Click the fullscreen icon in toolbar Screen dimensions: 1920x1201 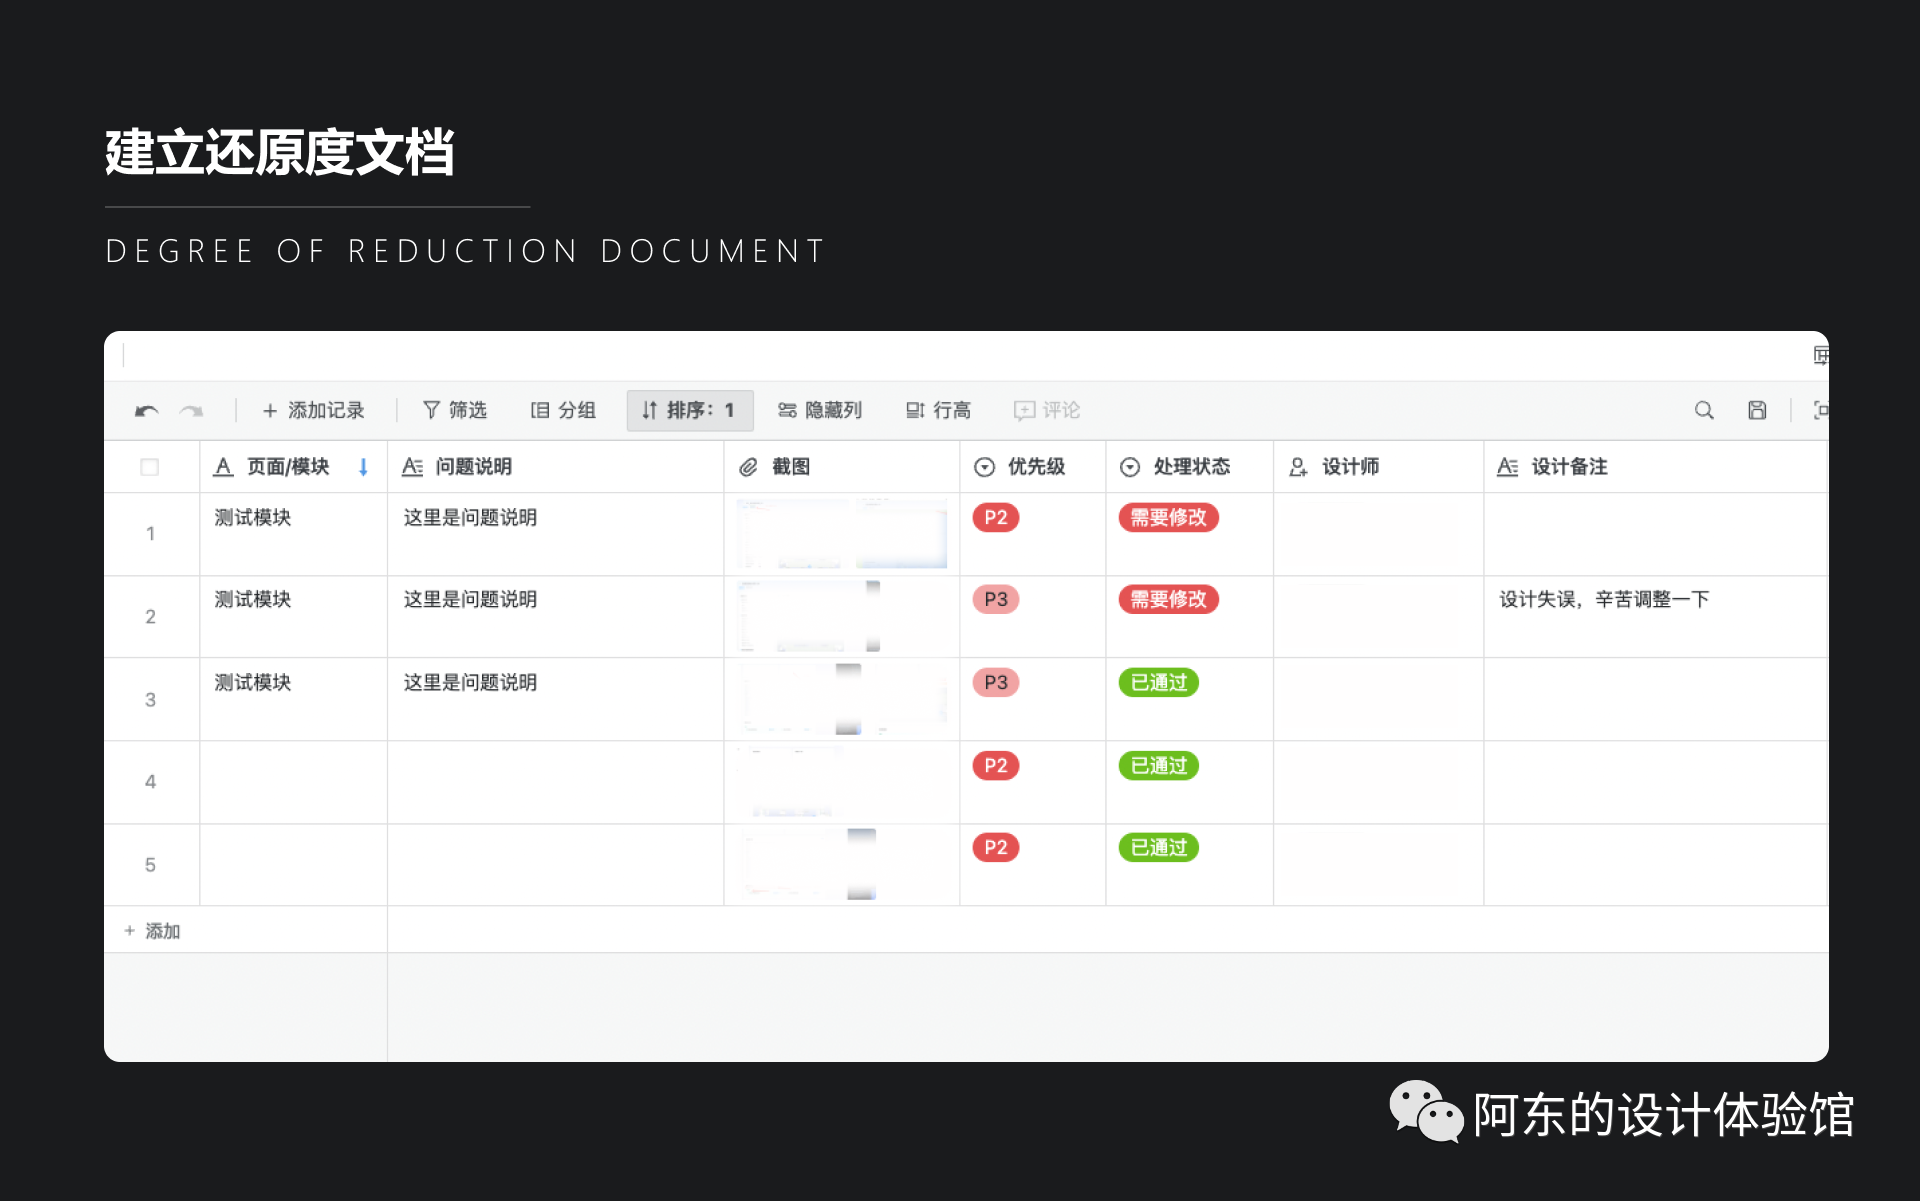(x=1820, y=410)
